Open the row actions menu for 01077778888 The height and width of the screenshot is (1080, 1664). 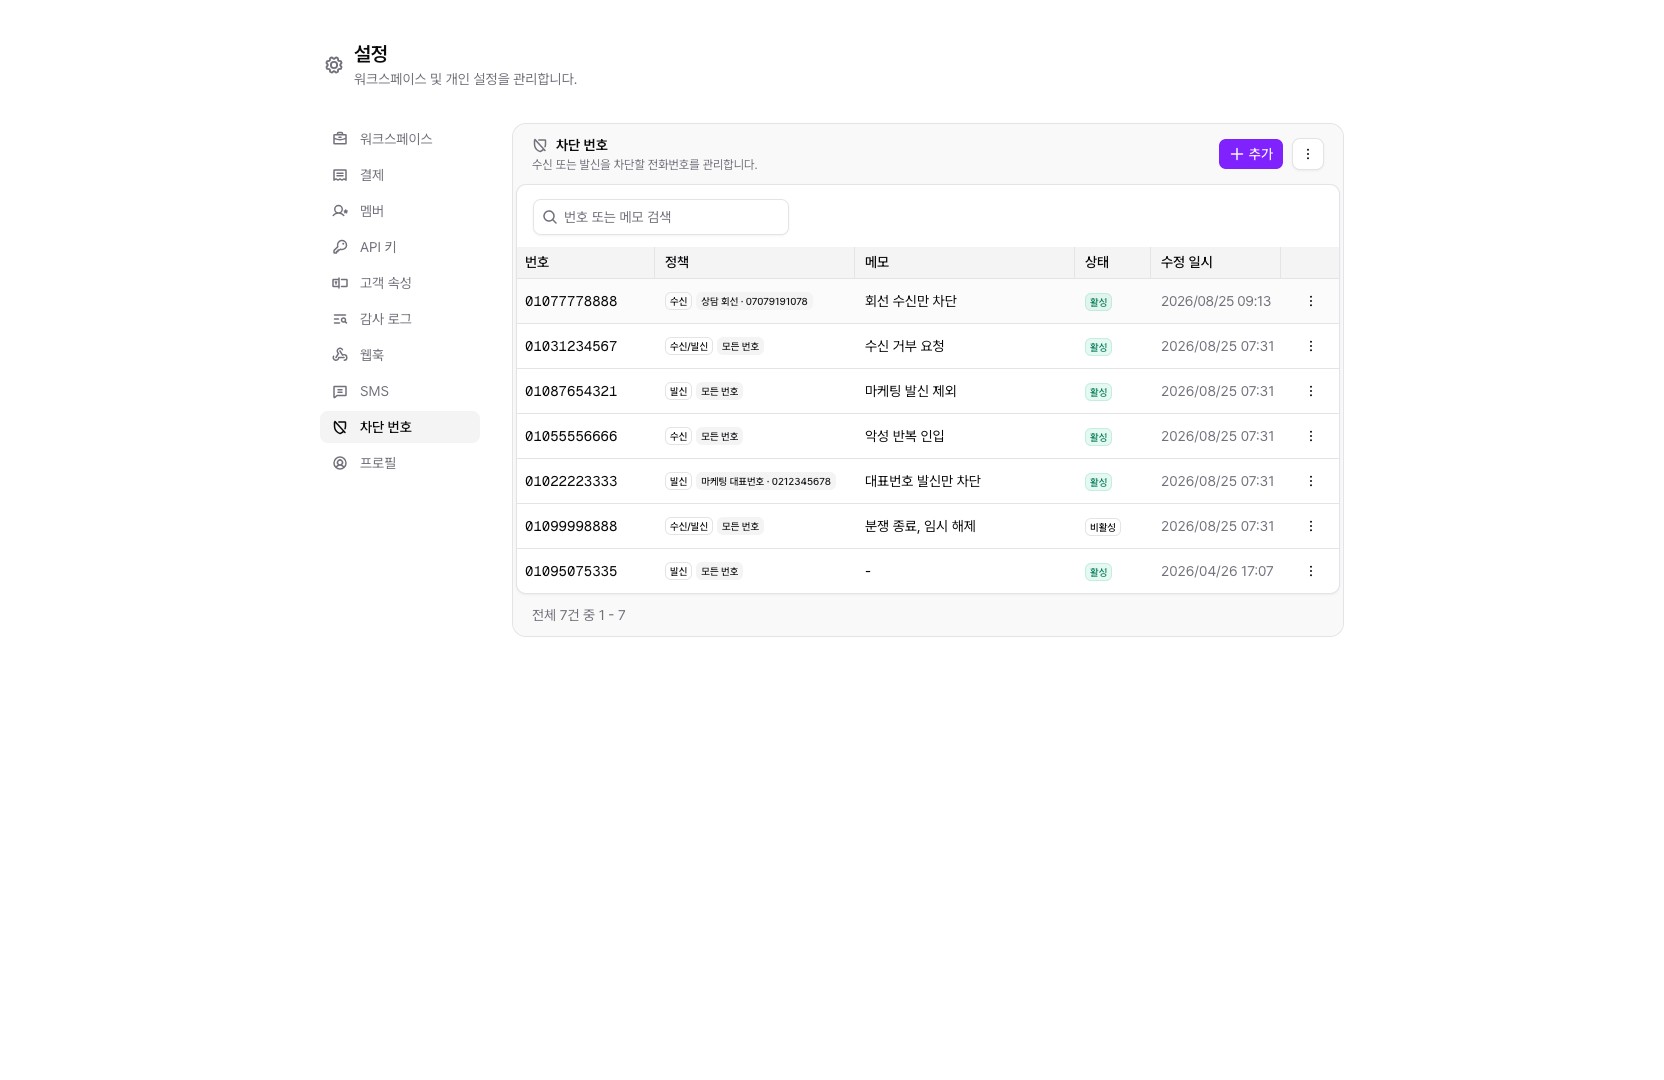[1311, 301]
